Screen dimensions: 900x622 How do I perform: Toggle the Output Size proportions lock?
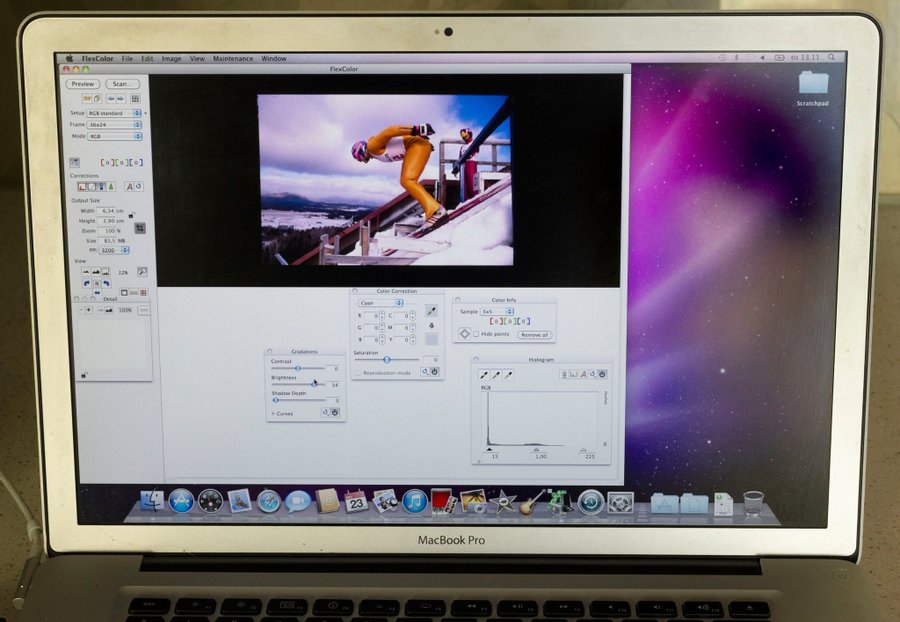tap(131, 214)
